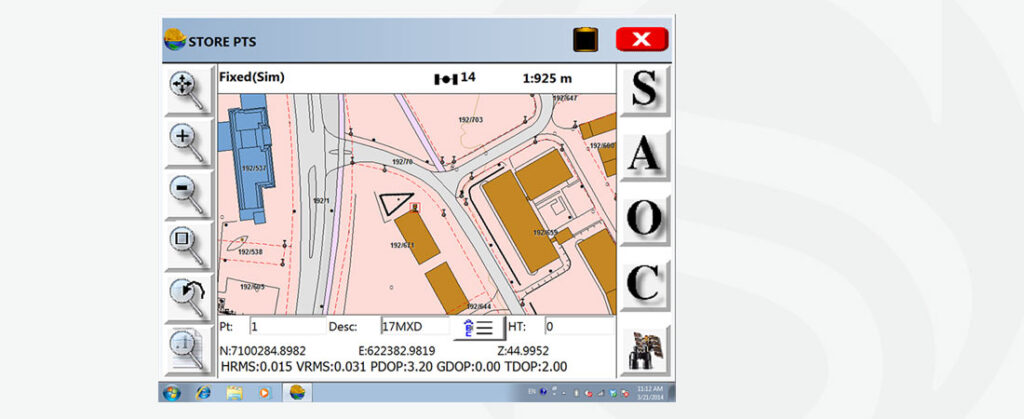Open the binoculars monitor skyplot icon
The image size is (1024, 419).
(644, 352)
